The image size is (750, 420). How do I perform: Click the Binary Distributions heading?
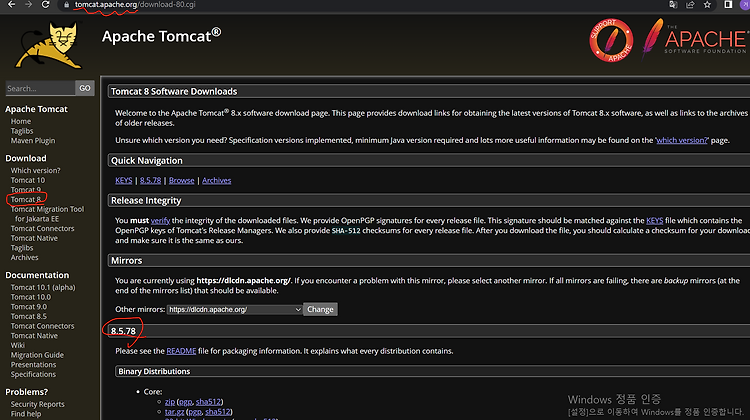(x=154, y=371)
